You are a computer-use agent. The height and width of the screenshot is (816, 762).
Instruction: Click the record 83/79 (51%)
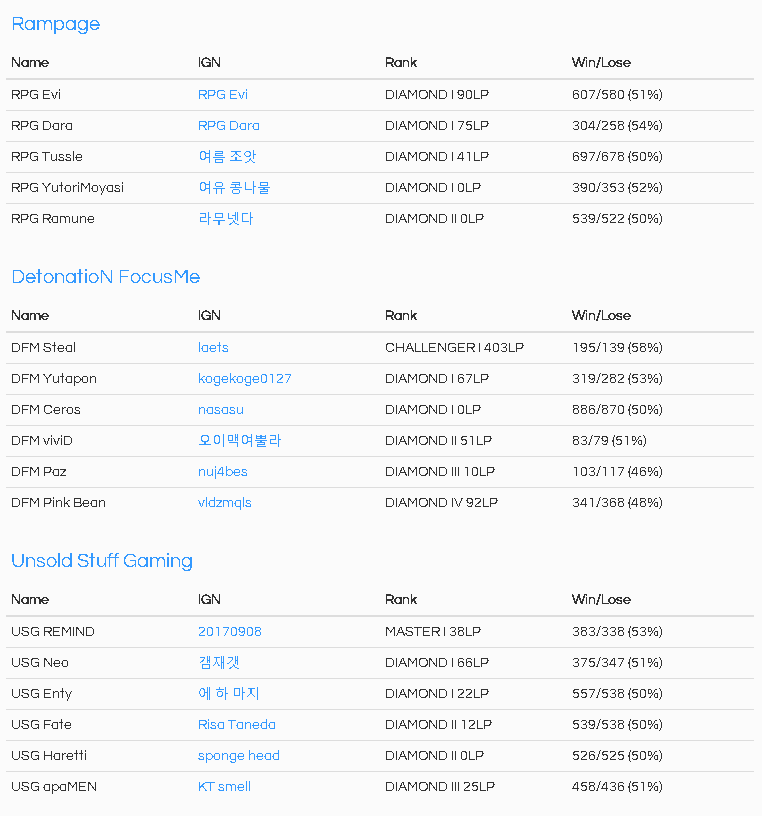tap(609, 441)
